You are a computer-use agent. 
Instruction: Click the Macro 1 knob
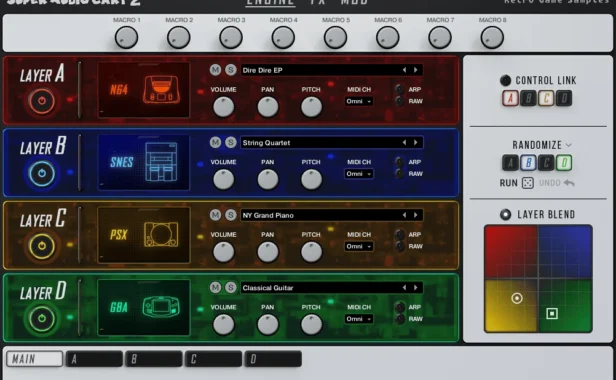click(x=126, y=38)
